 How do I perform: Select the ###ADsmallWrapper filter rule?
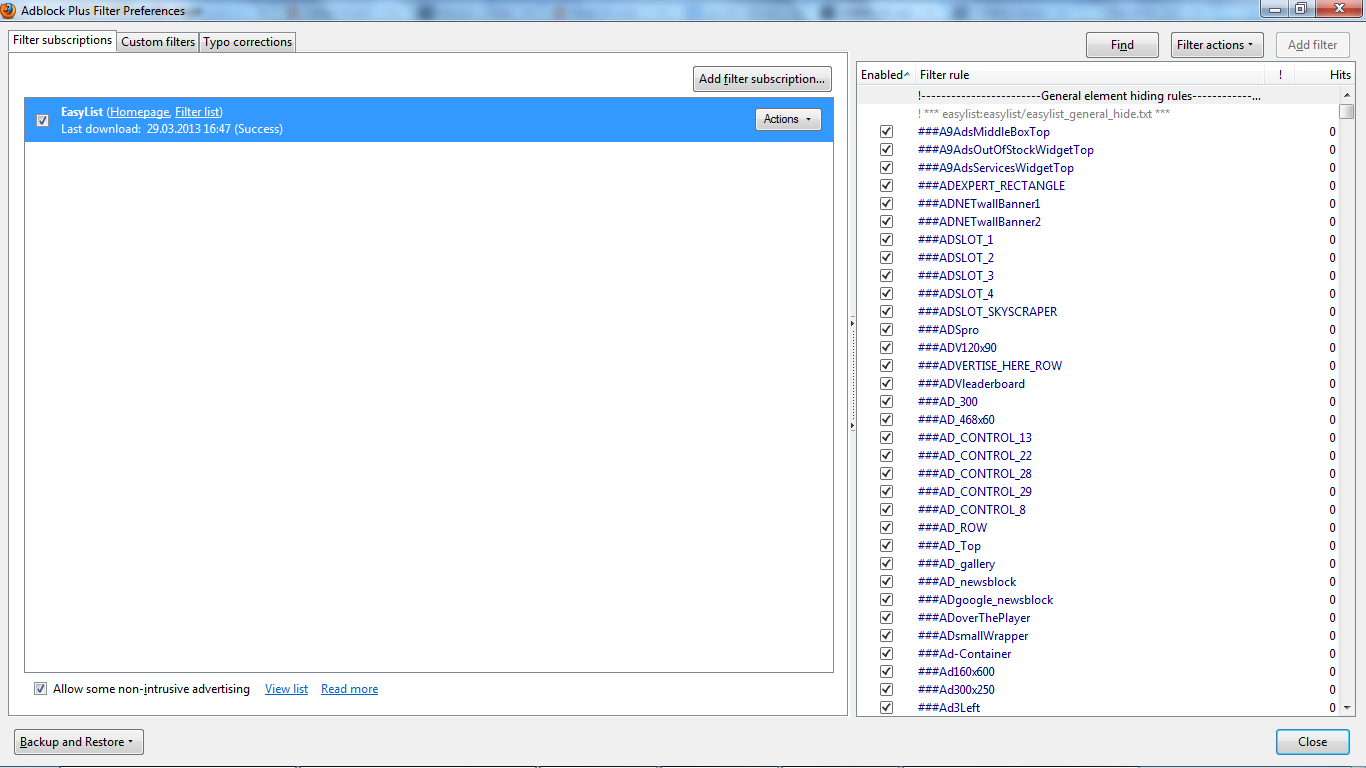pos(972,636)
